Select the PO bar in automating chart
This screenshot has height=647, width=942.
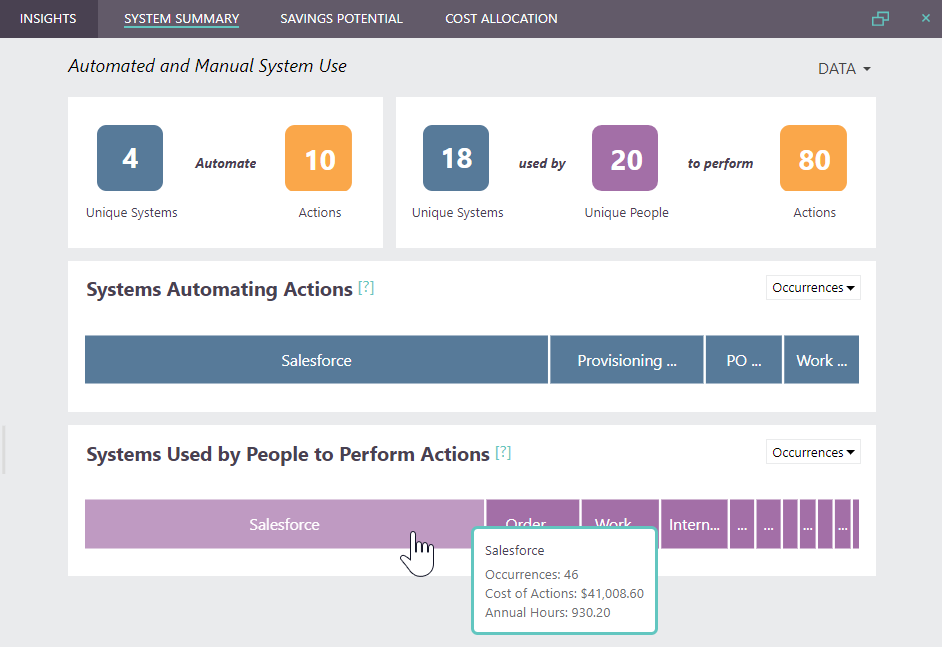click(743, 359)
